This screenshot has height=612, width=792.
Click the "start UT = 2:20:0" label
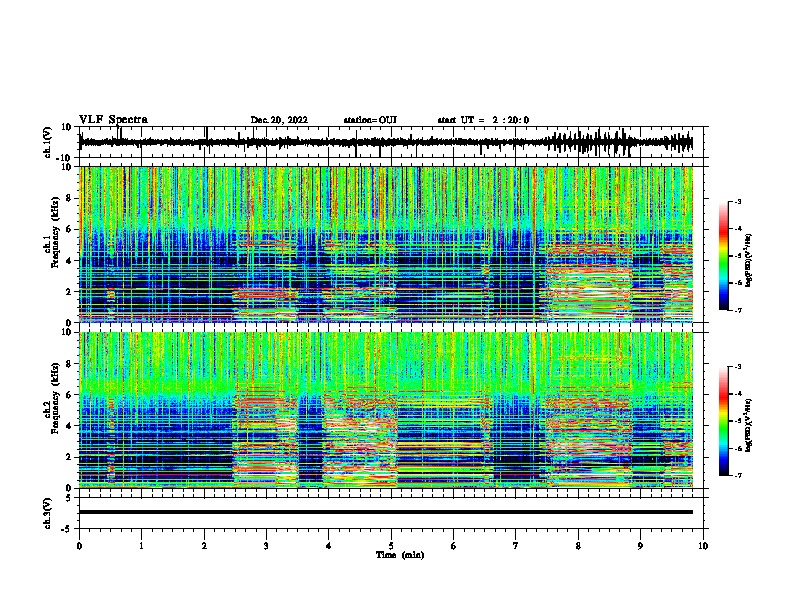tap(483, 120)
